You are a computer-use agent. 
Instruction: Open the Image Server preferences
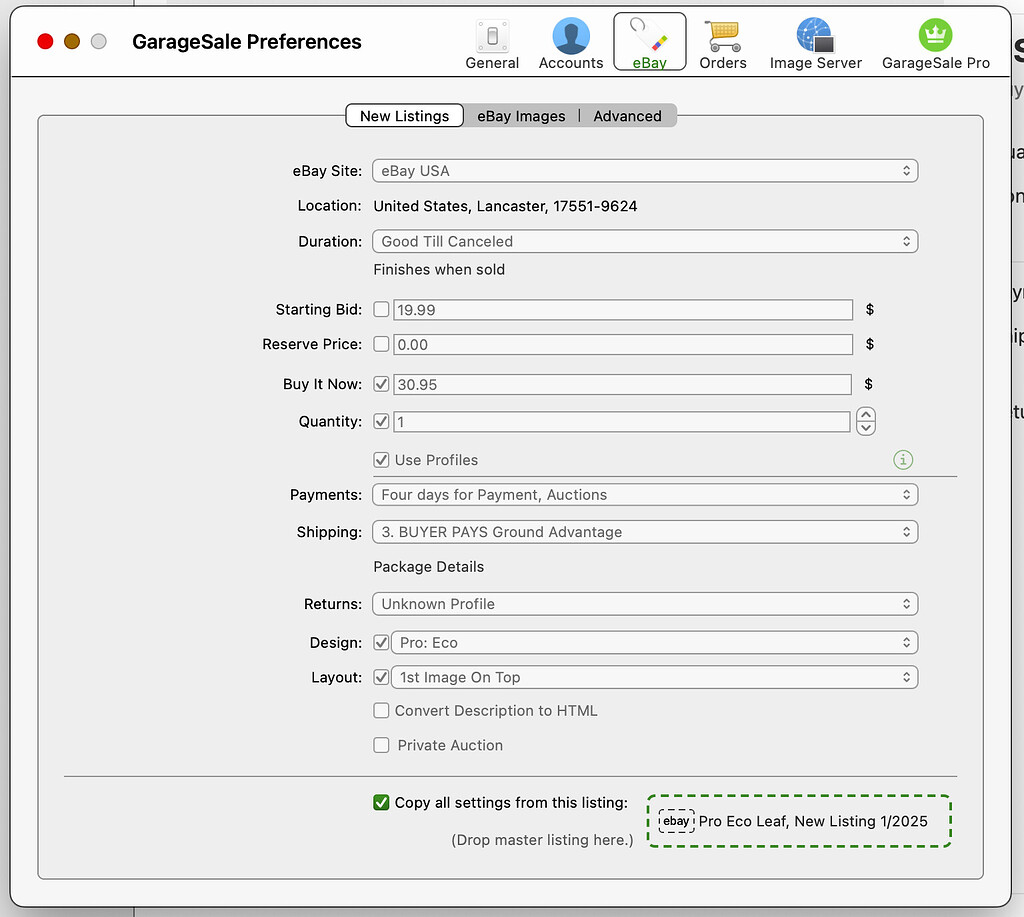point(815,44)
